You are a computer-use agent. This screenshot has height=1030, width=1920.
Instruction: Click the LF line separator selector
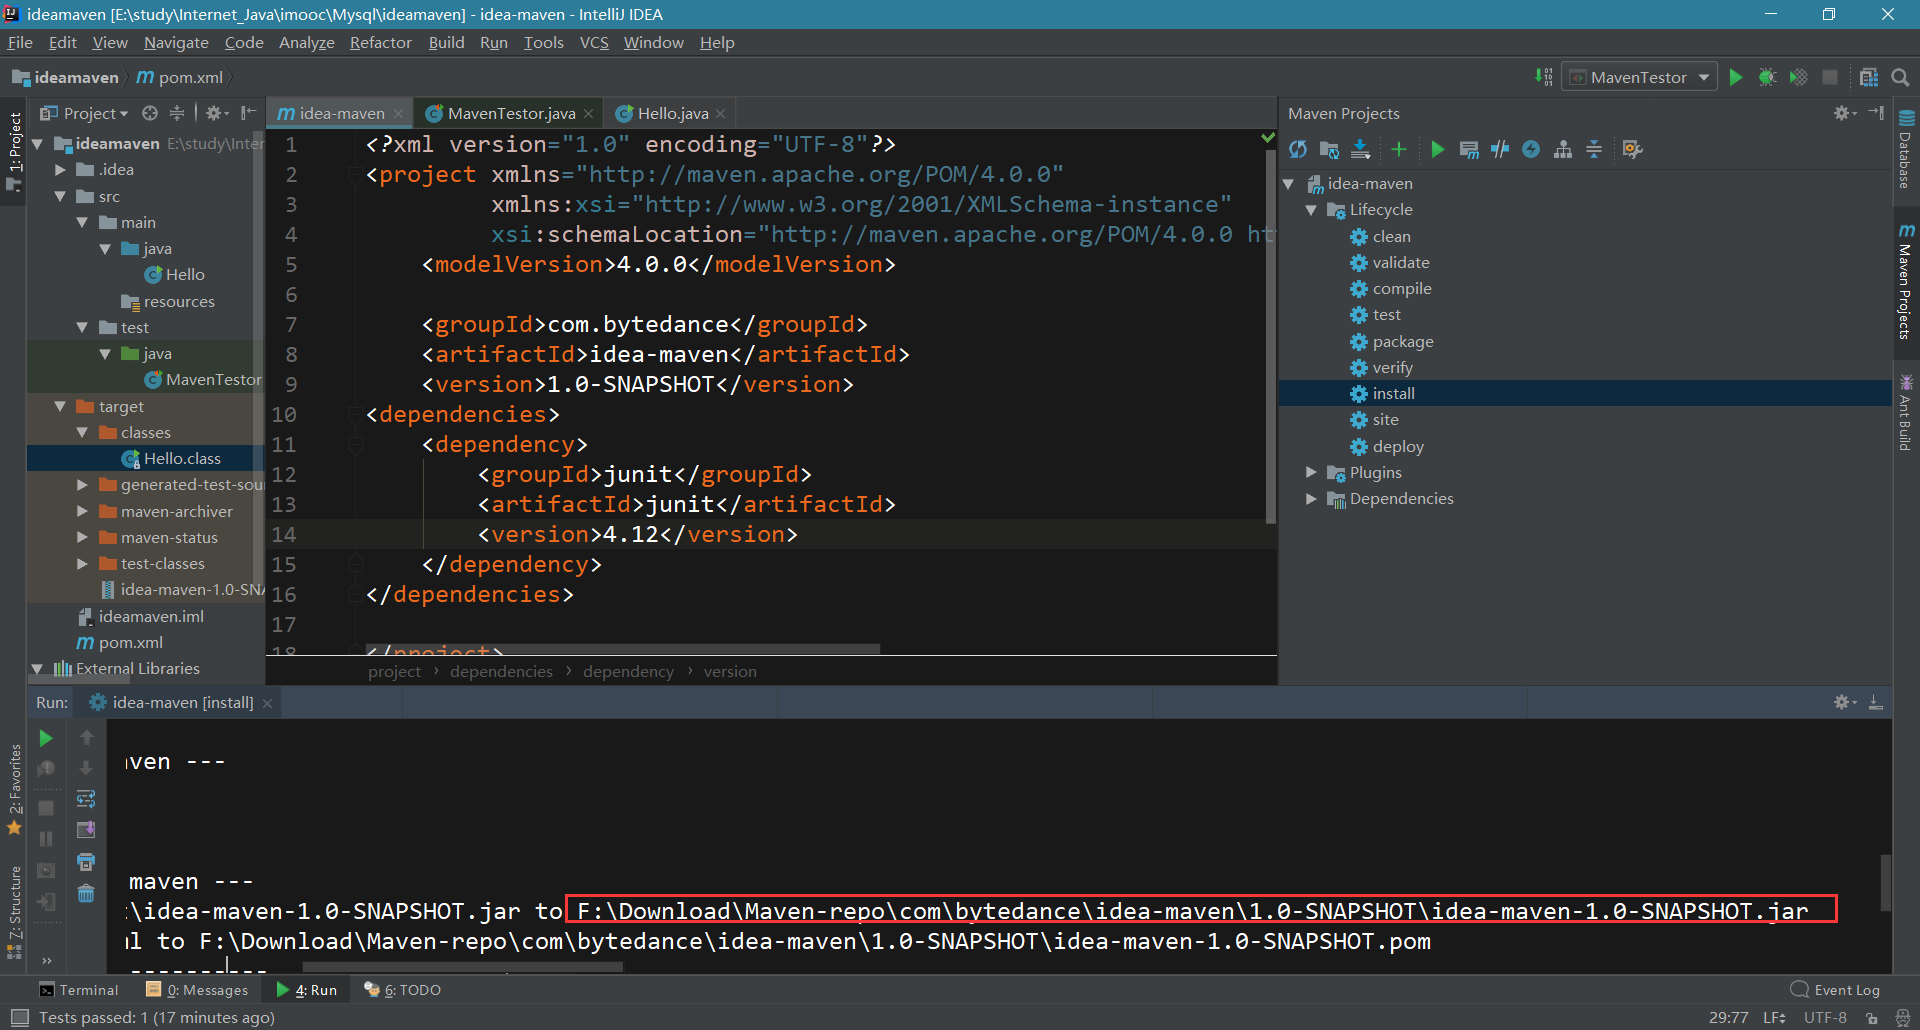coord(1774,1017)
